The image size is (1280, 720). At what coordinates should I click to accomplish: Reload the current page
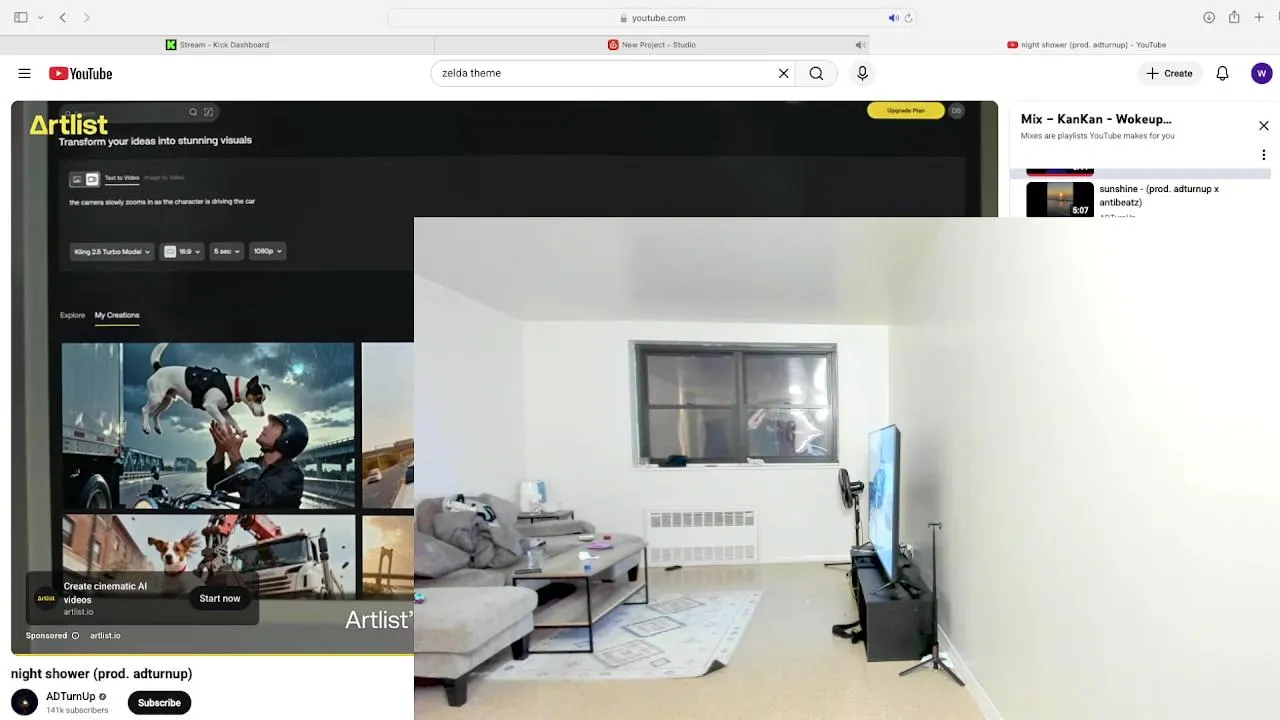908,17
